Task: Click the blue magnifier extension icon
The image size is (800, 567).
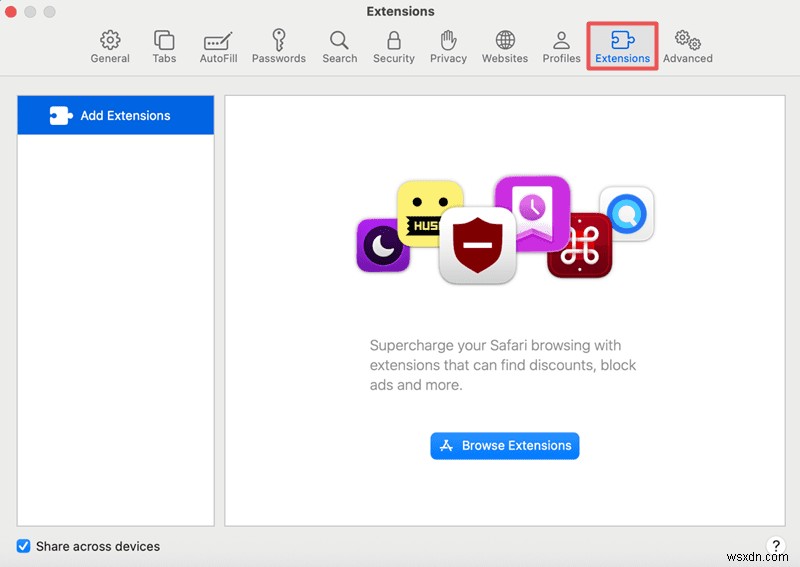Action: (x=627, y=214)
